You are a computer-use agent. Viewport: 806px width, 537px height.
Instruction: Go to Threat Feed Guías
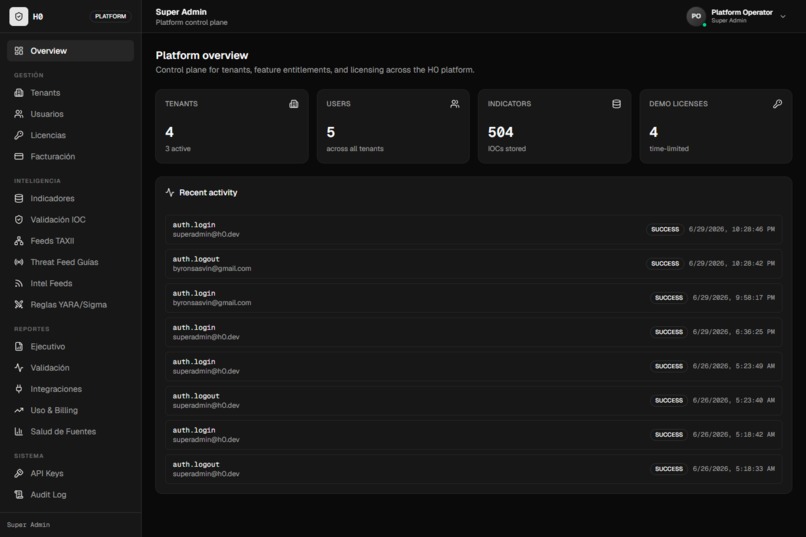coord(70,262)
